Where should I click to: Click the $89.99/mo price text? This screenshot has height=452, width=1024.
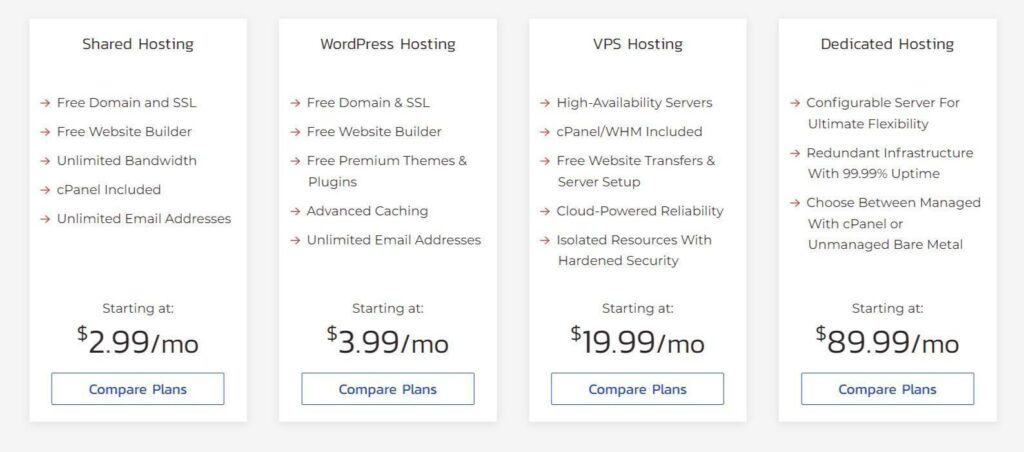pos(888,341)
